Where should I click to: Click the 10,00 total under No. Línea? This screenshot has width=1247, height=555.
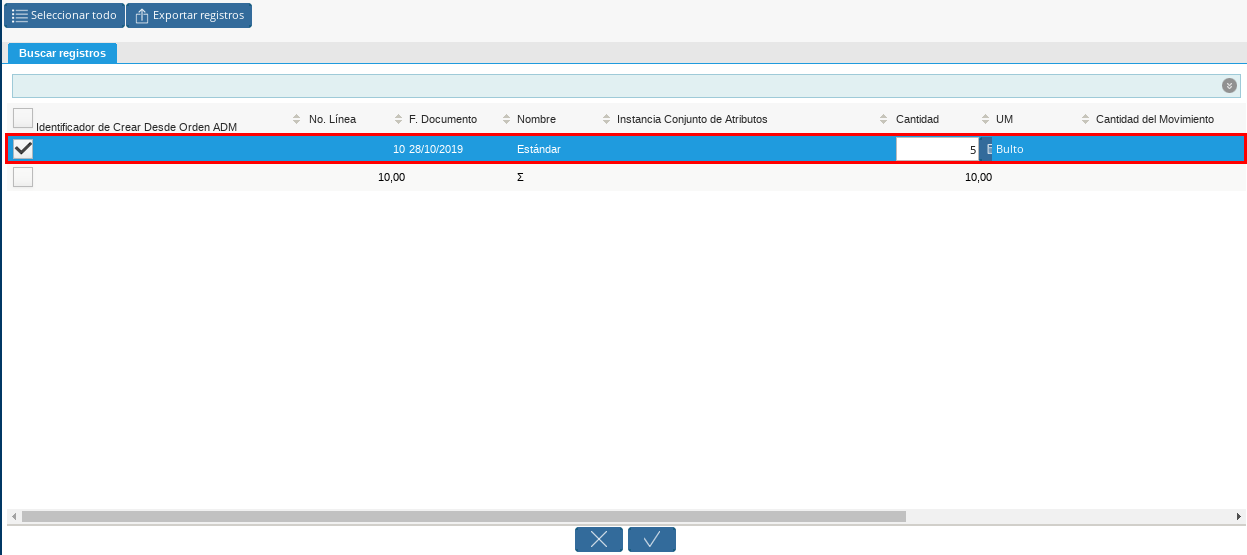point(392,177)
